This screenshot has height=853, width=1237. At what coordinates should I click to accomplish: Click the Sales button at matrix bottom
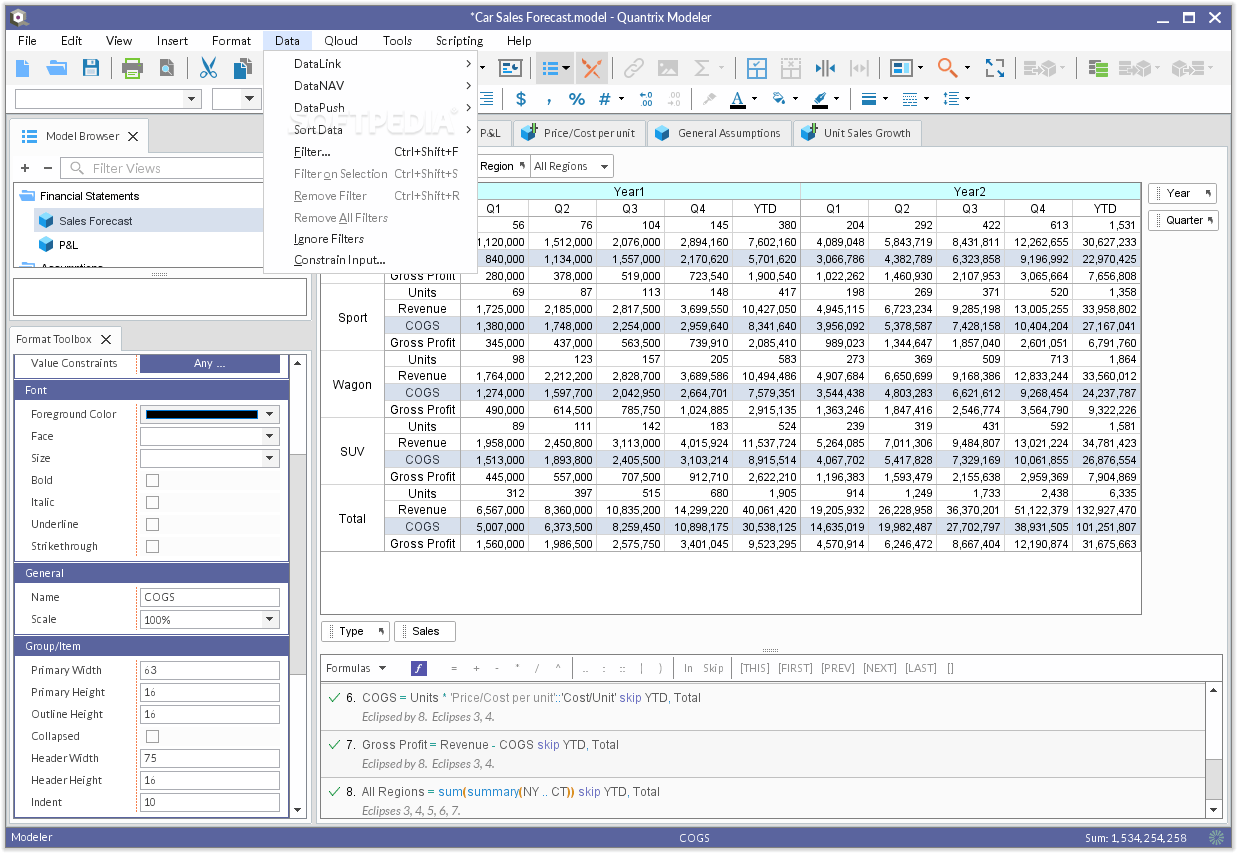(424, 631)
